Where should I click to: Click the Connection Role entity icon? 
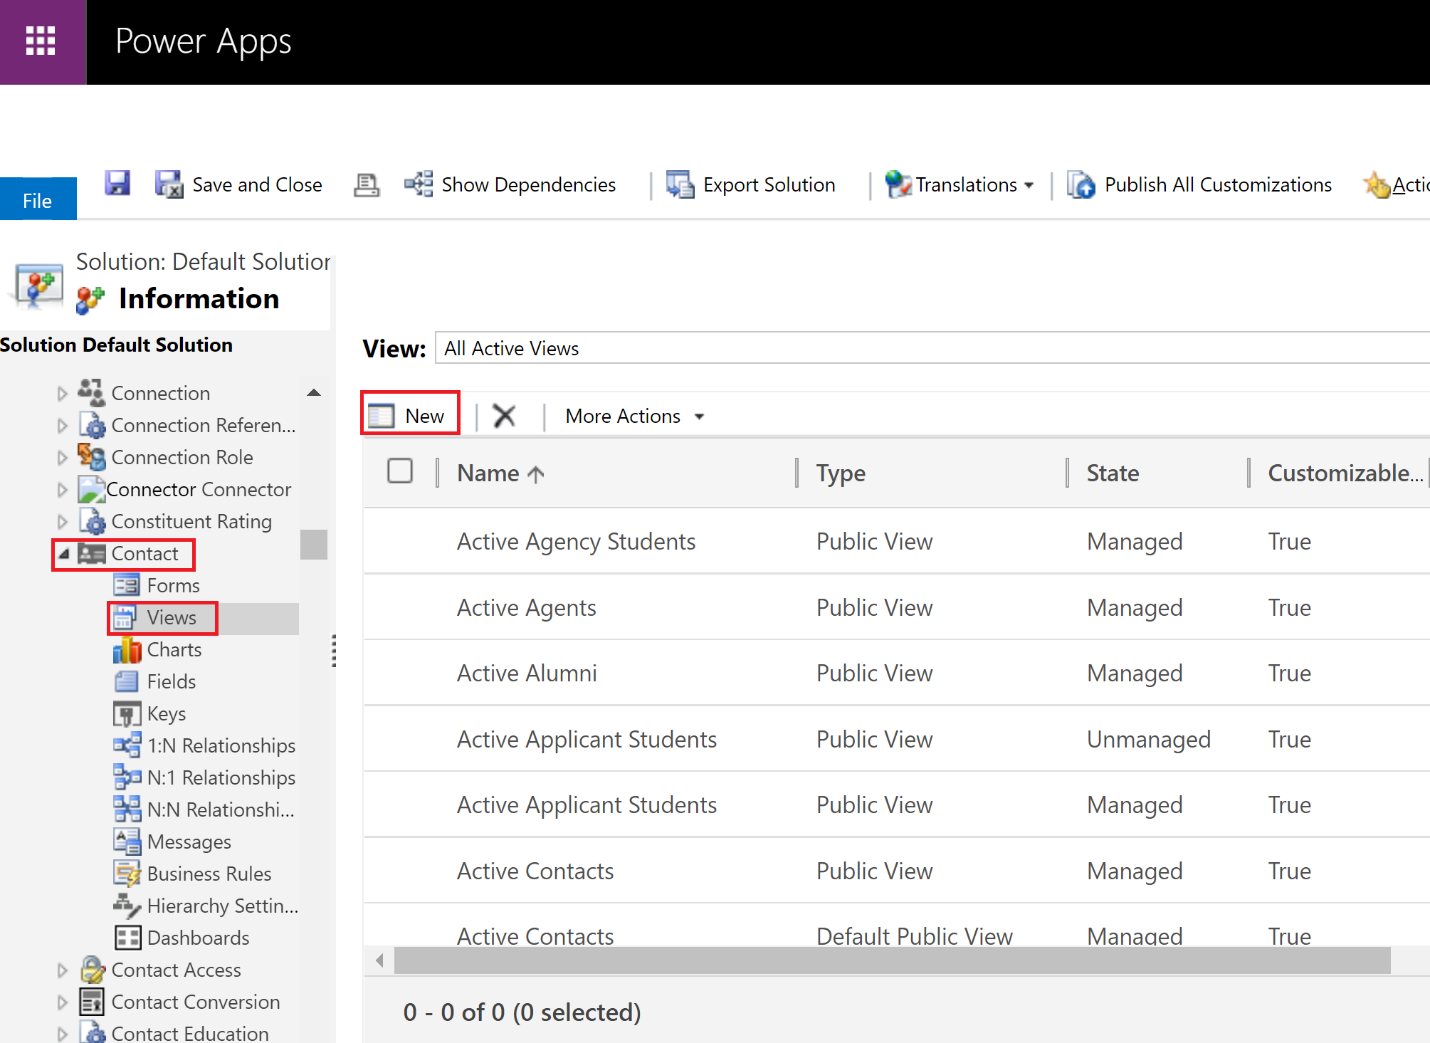tap(91, 457)
